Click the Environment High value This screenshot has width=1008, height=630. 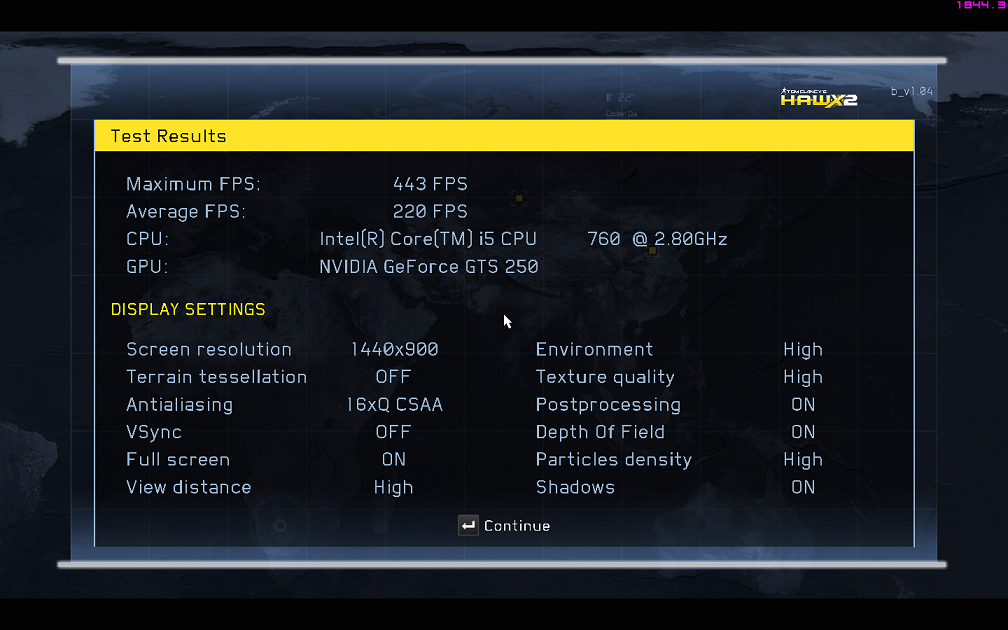coord(803,350)
